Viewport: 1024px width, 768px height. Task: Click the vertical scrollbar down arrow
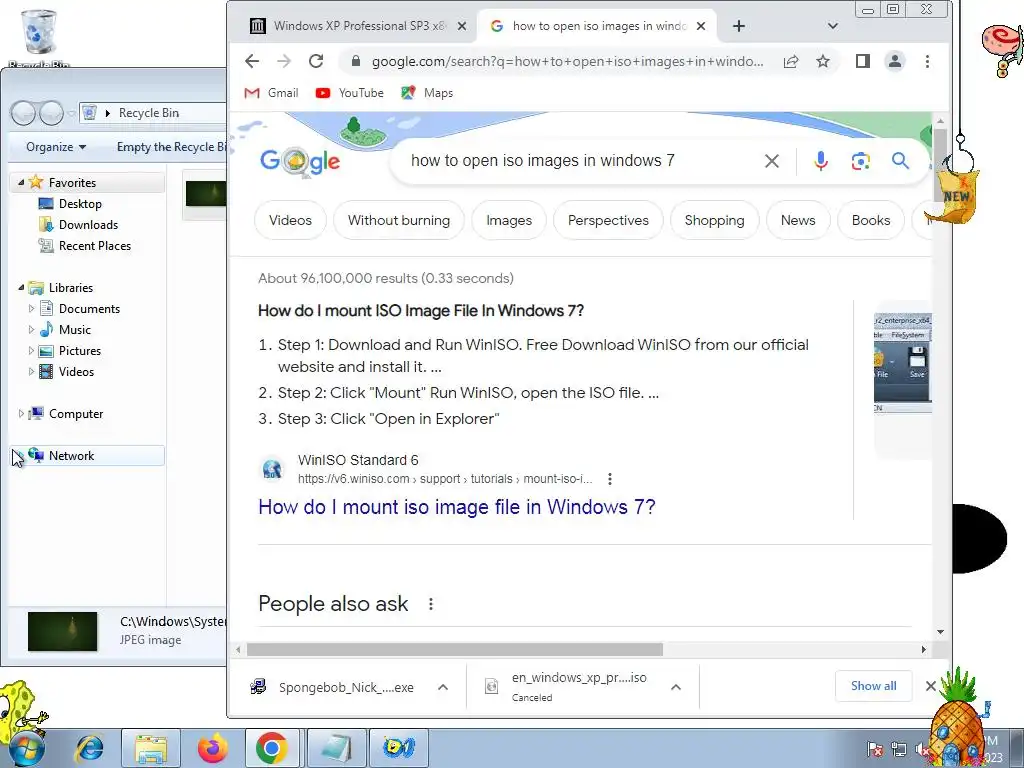coord(940,632)
